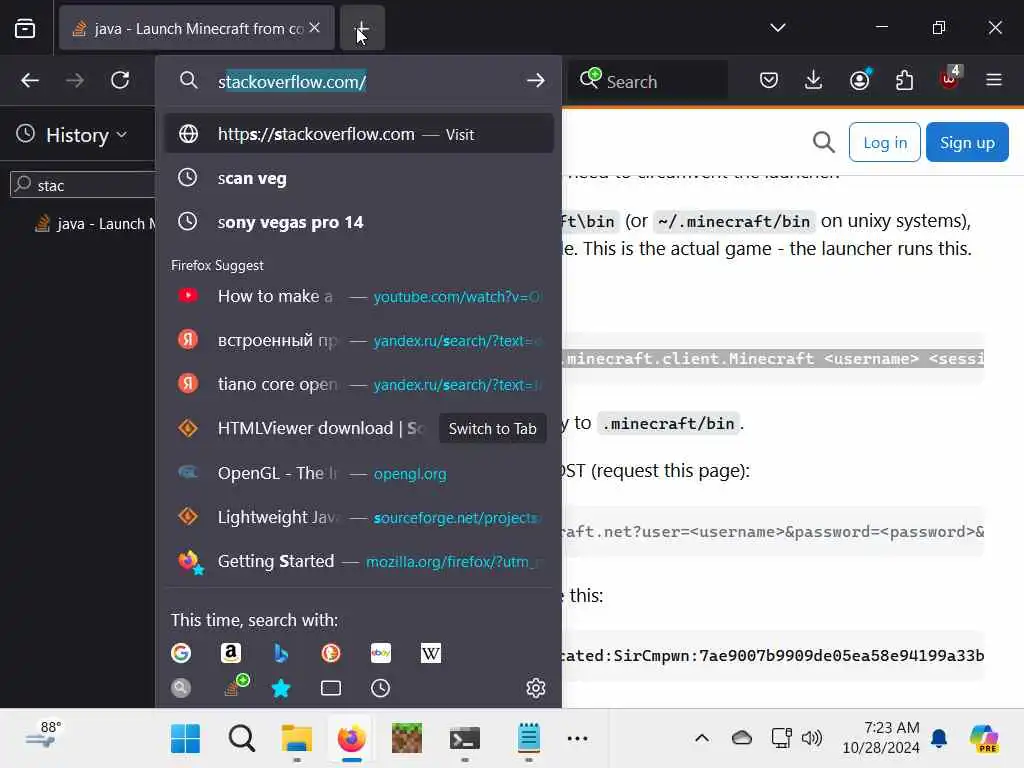The image size is (1024, 768).
Task: Close the java - Launch Minecraft tab
Action: pyautogui.click(x=315, y=27)
